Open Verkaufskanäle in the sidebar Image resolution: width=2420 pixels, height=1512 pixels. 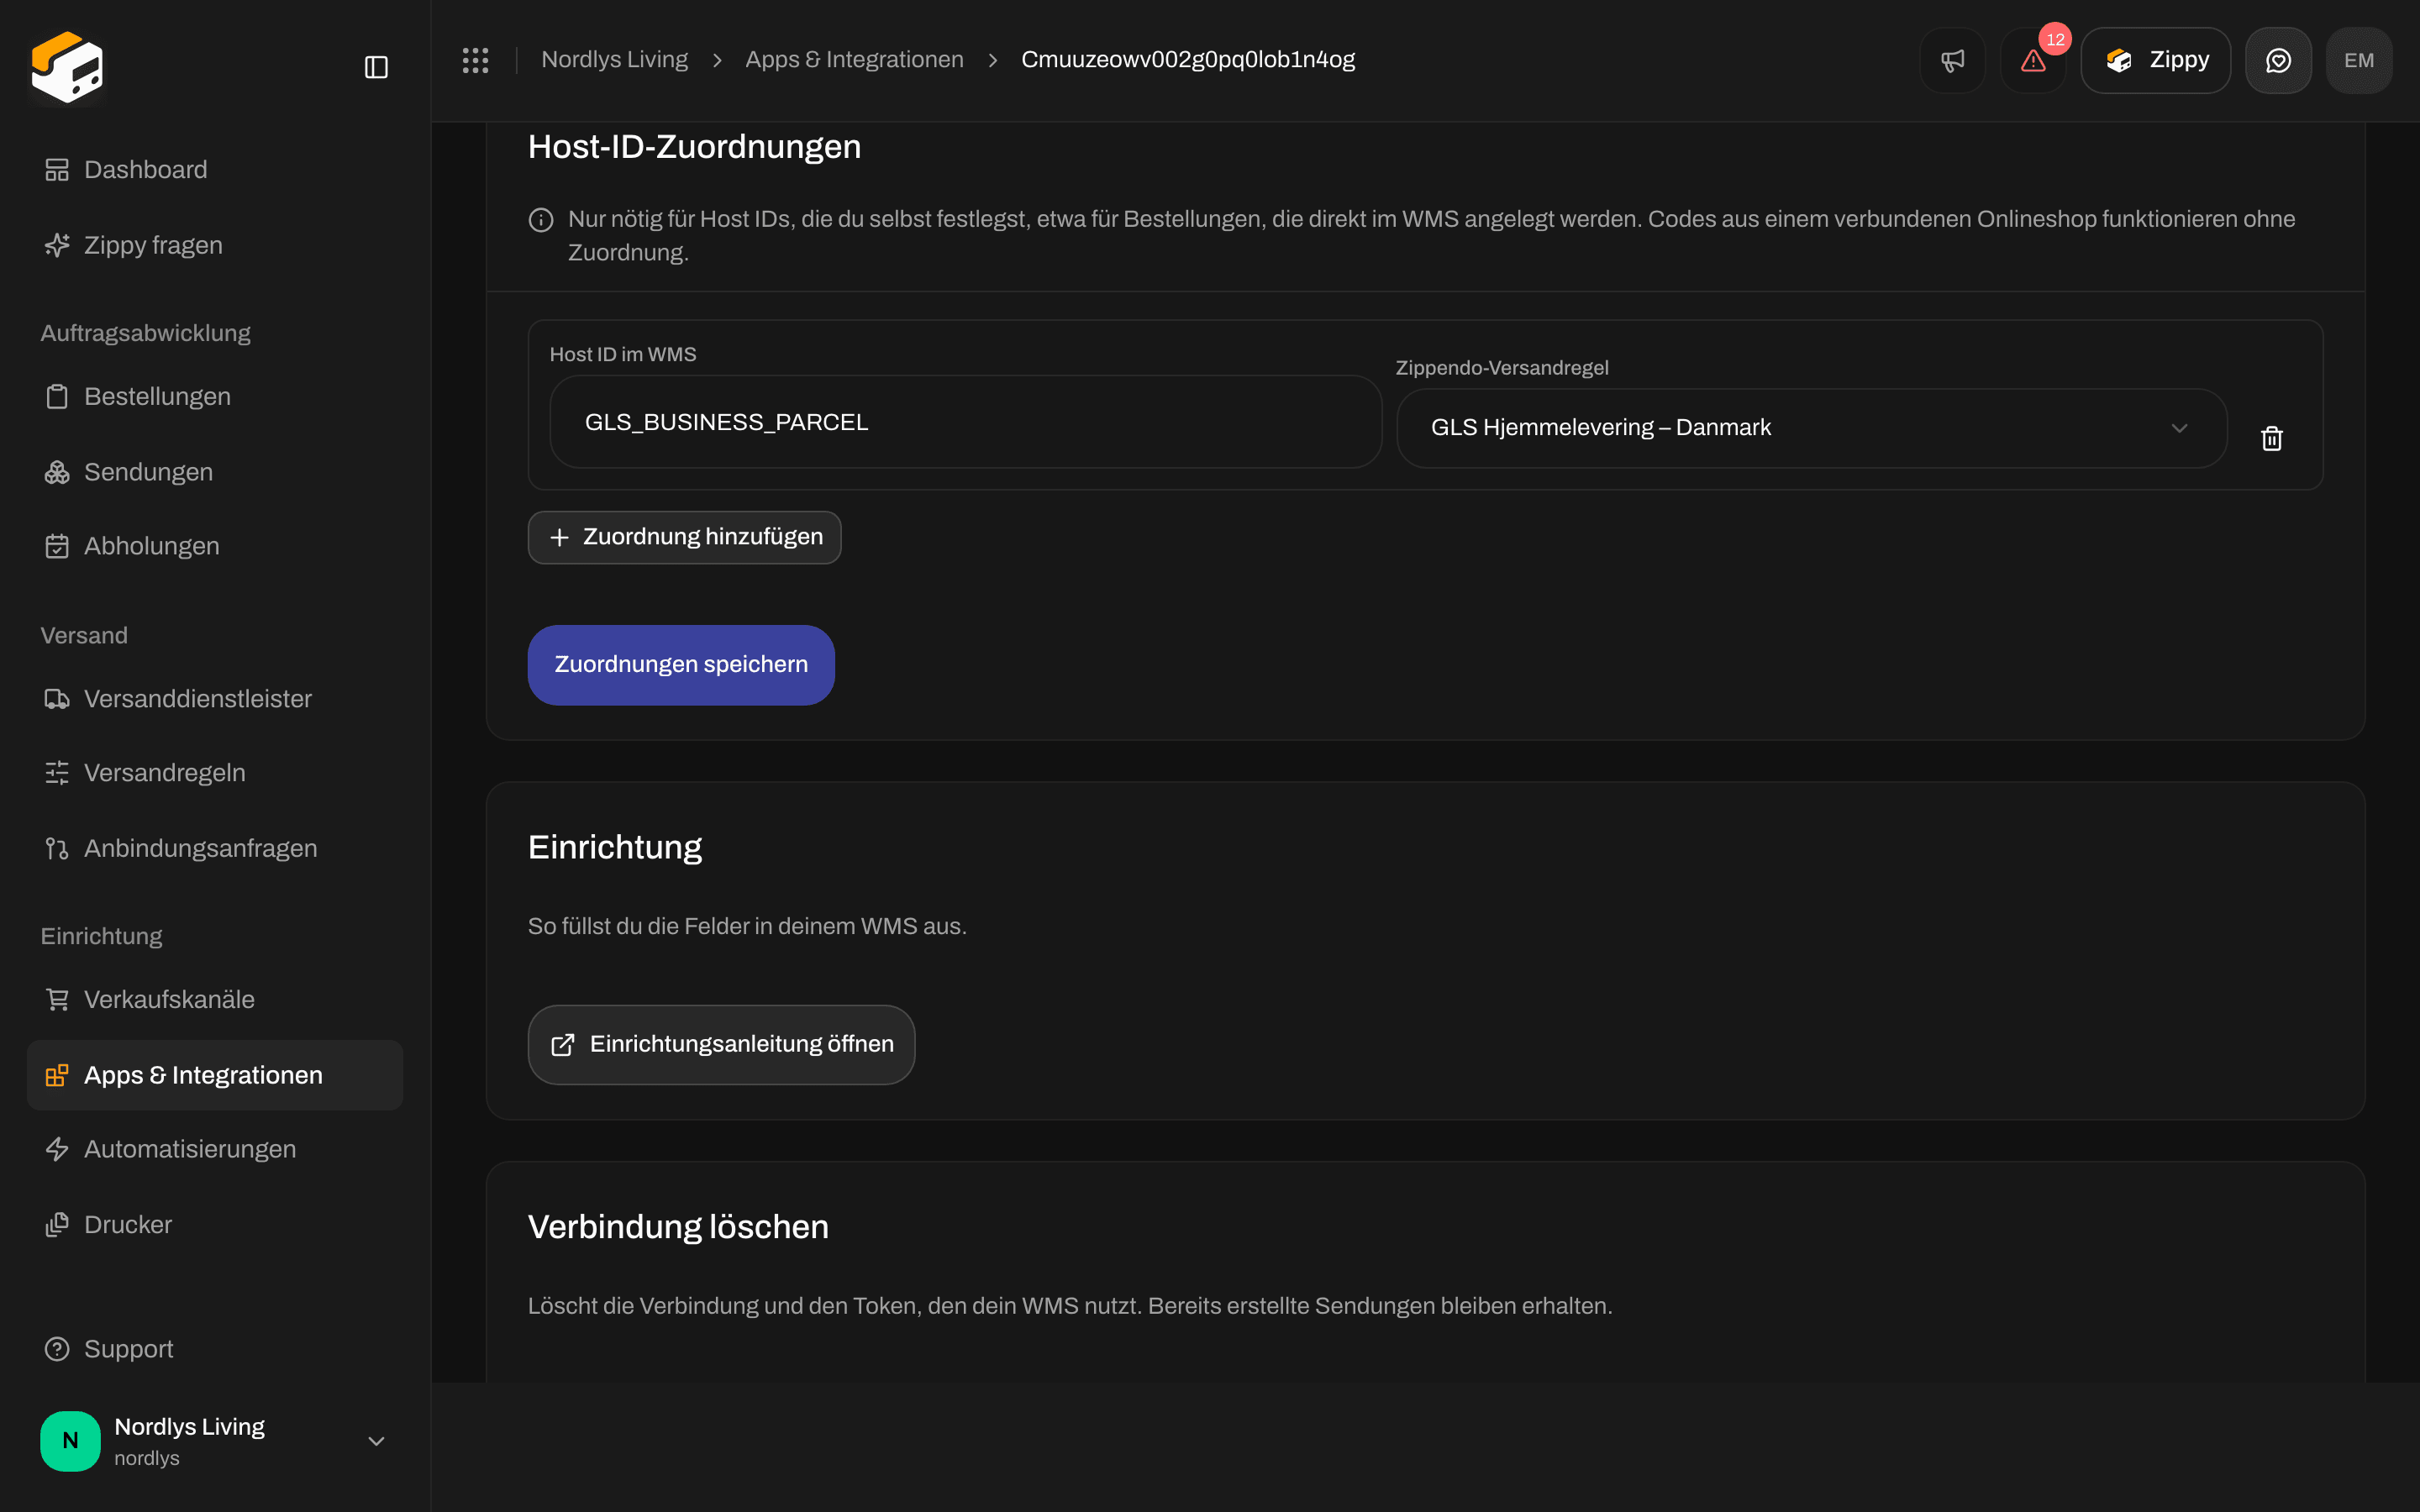point(215,1000)
